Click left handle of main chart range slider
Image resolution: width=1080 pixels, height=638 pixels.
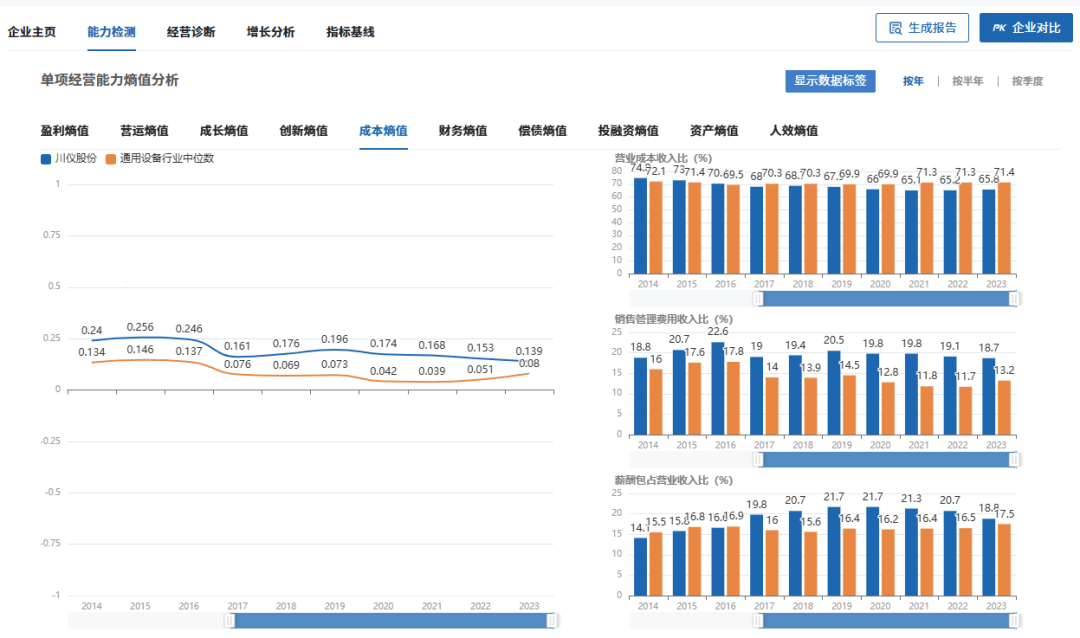click(x=230, y=621)
